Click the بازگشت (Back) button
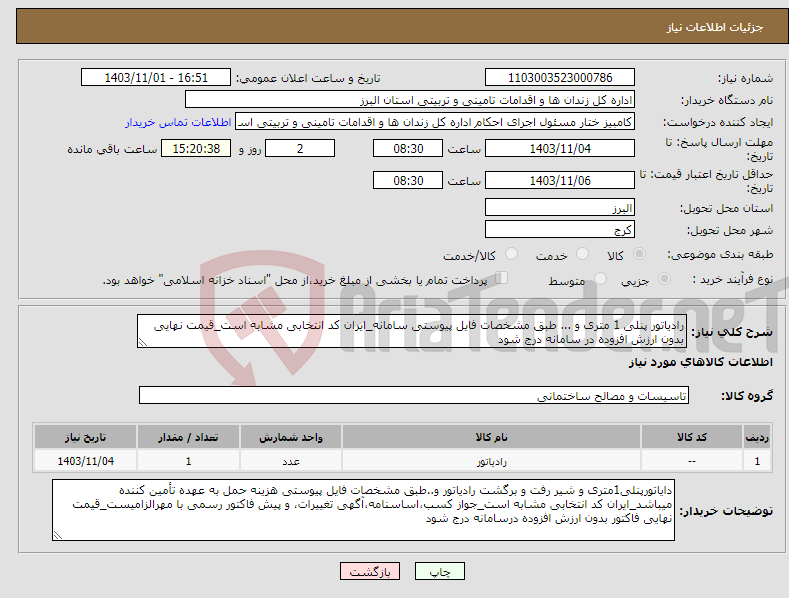 coord(370,571)
